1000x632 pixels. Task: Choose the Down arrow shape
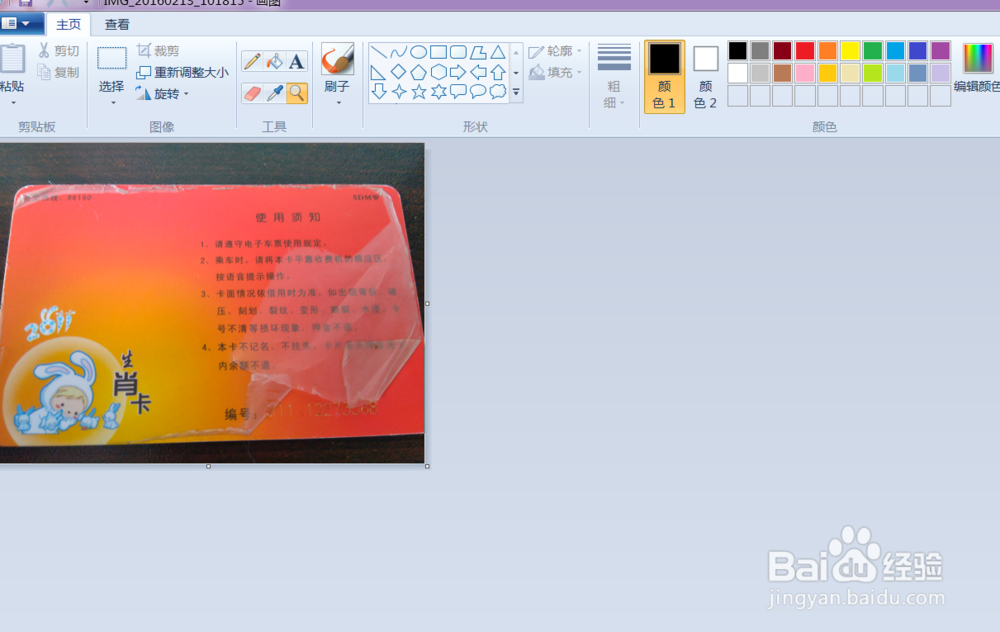coord(378,92)
